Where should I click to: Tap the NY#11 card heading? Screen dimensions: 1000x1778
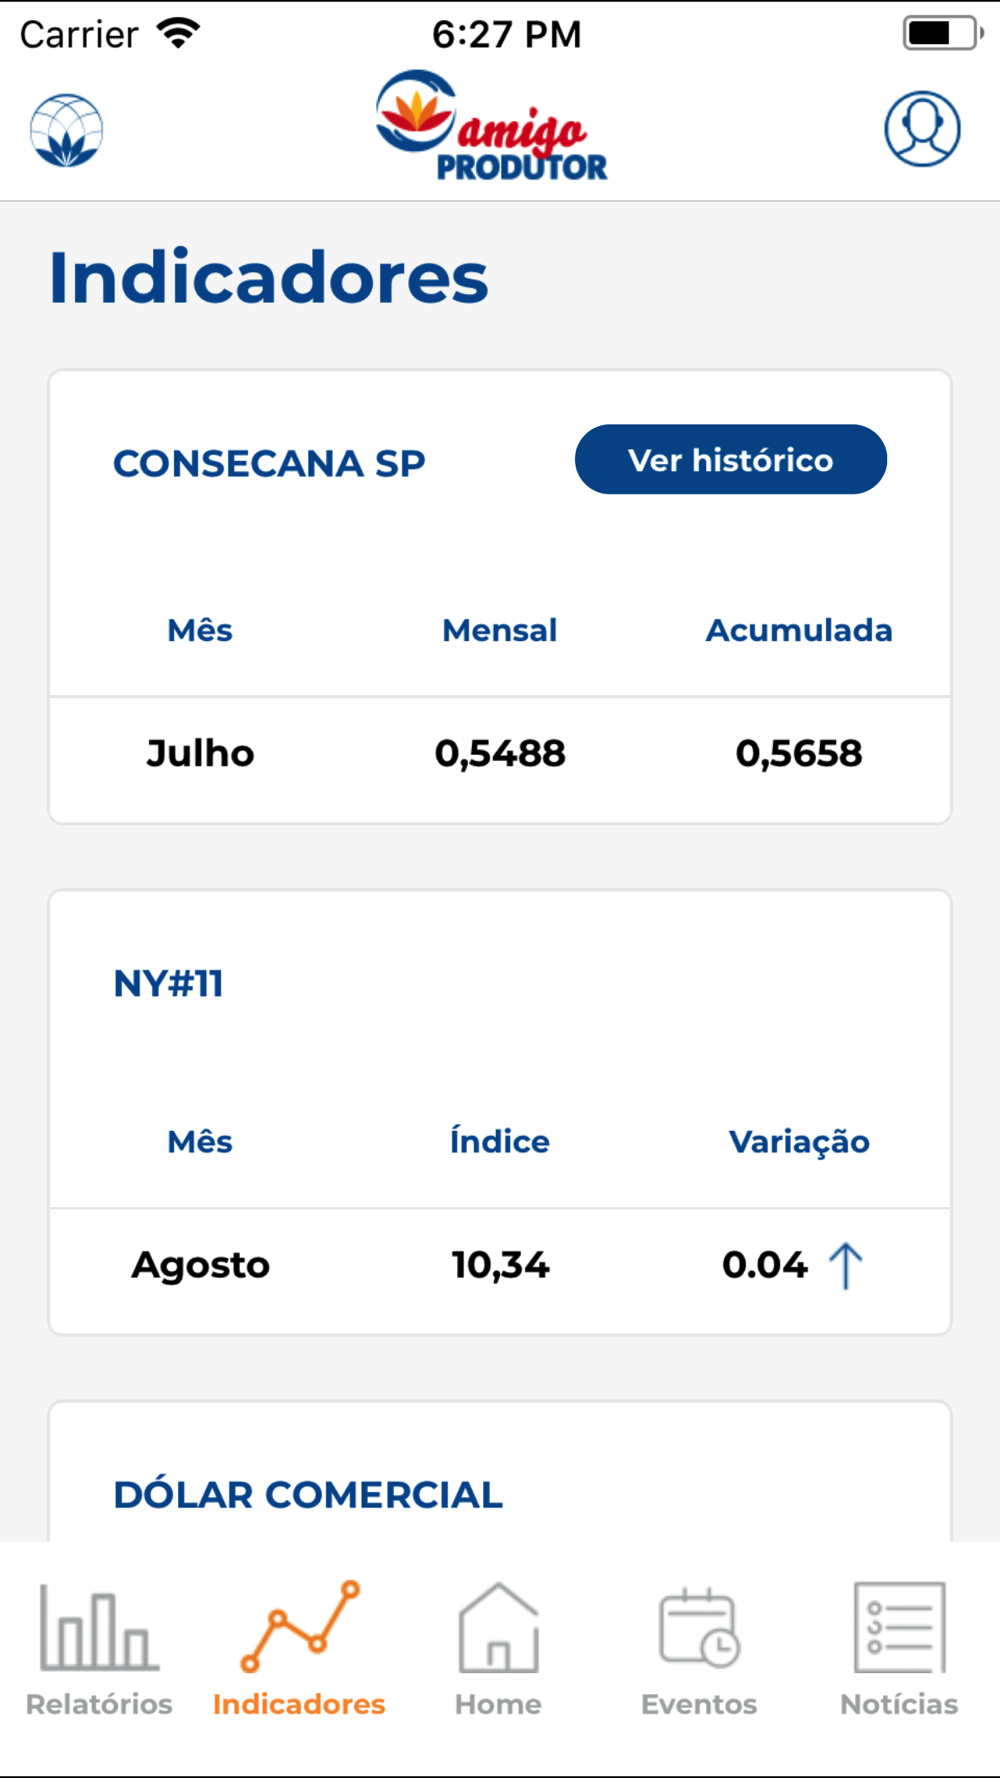(x=168, y=984)
